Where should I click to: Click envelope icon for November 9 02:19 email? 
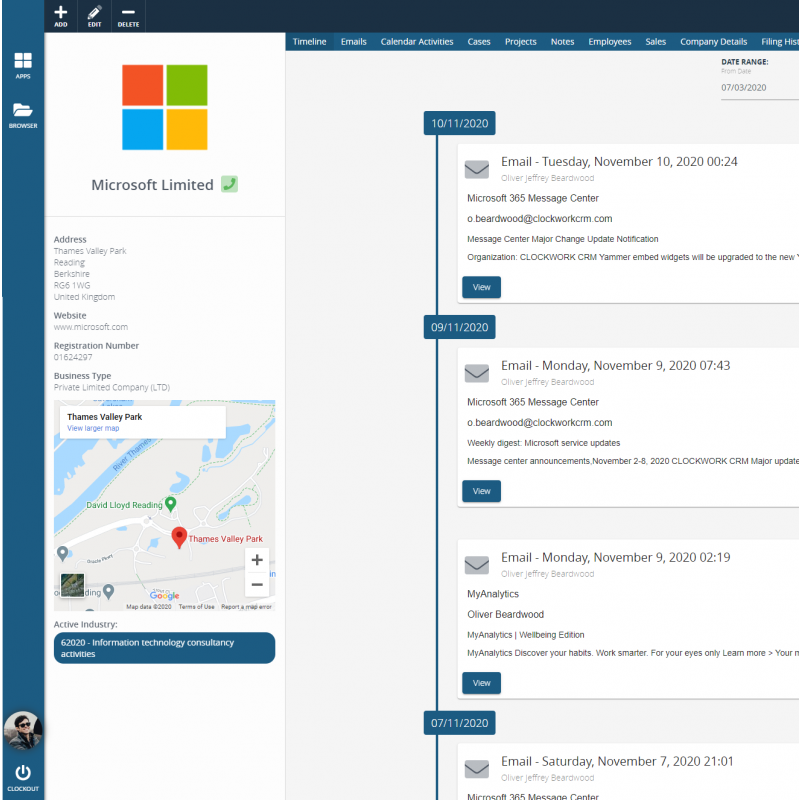point(477,565)
